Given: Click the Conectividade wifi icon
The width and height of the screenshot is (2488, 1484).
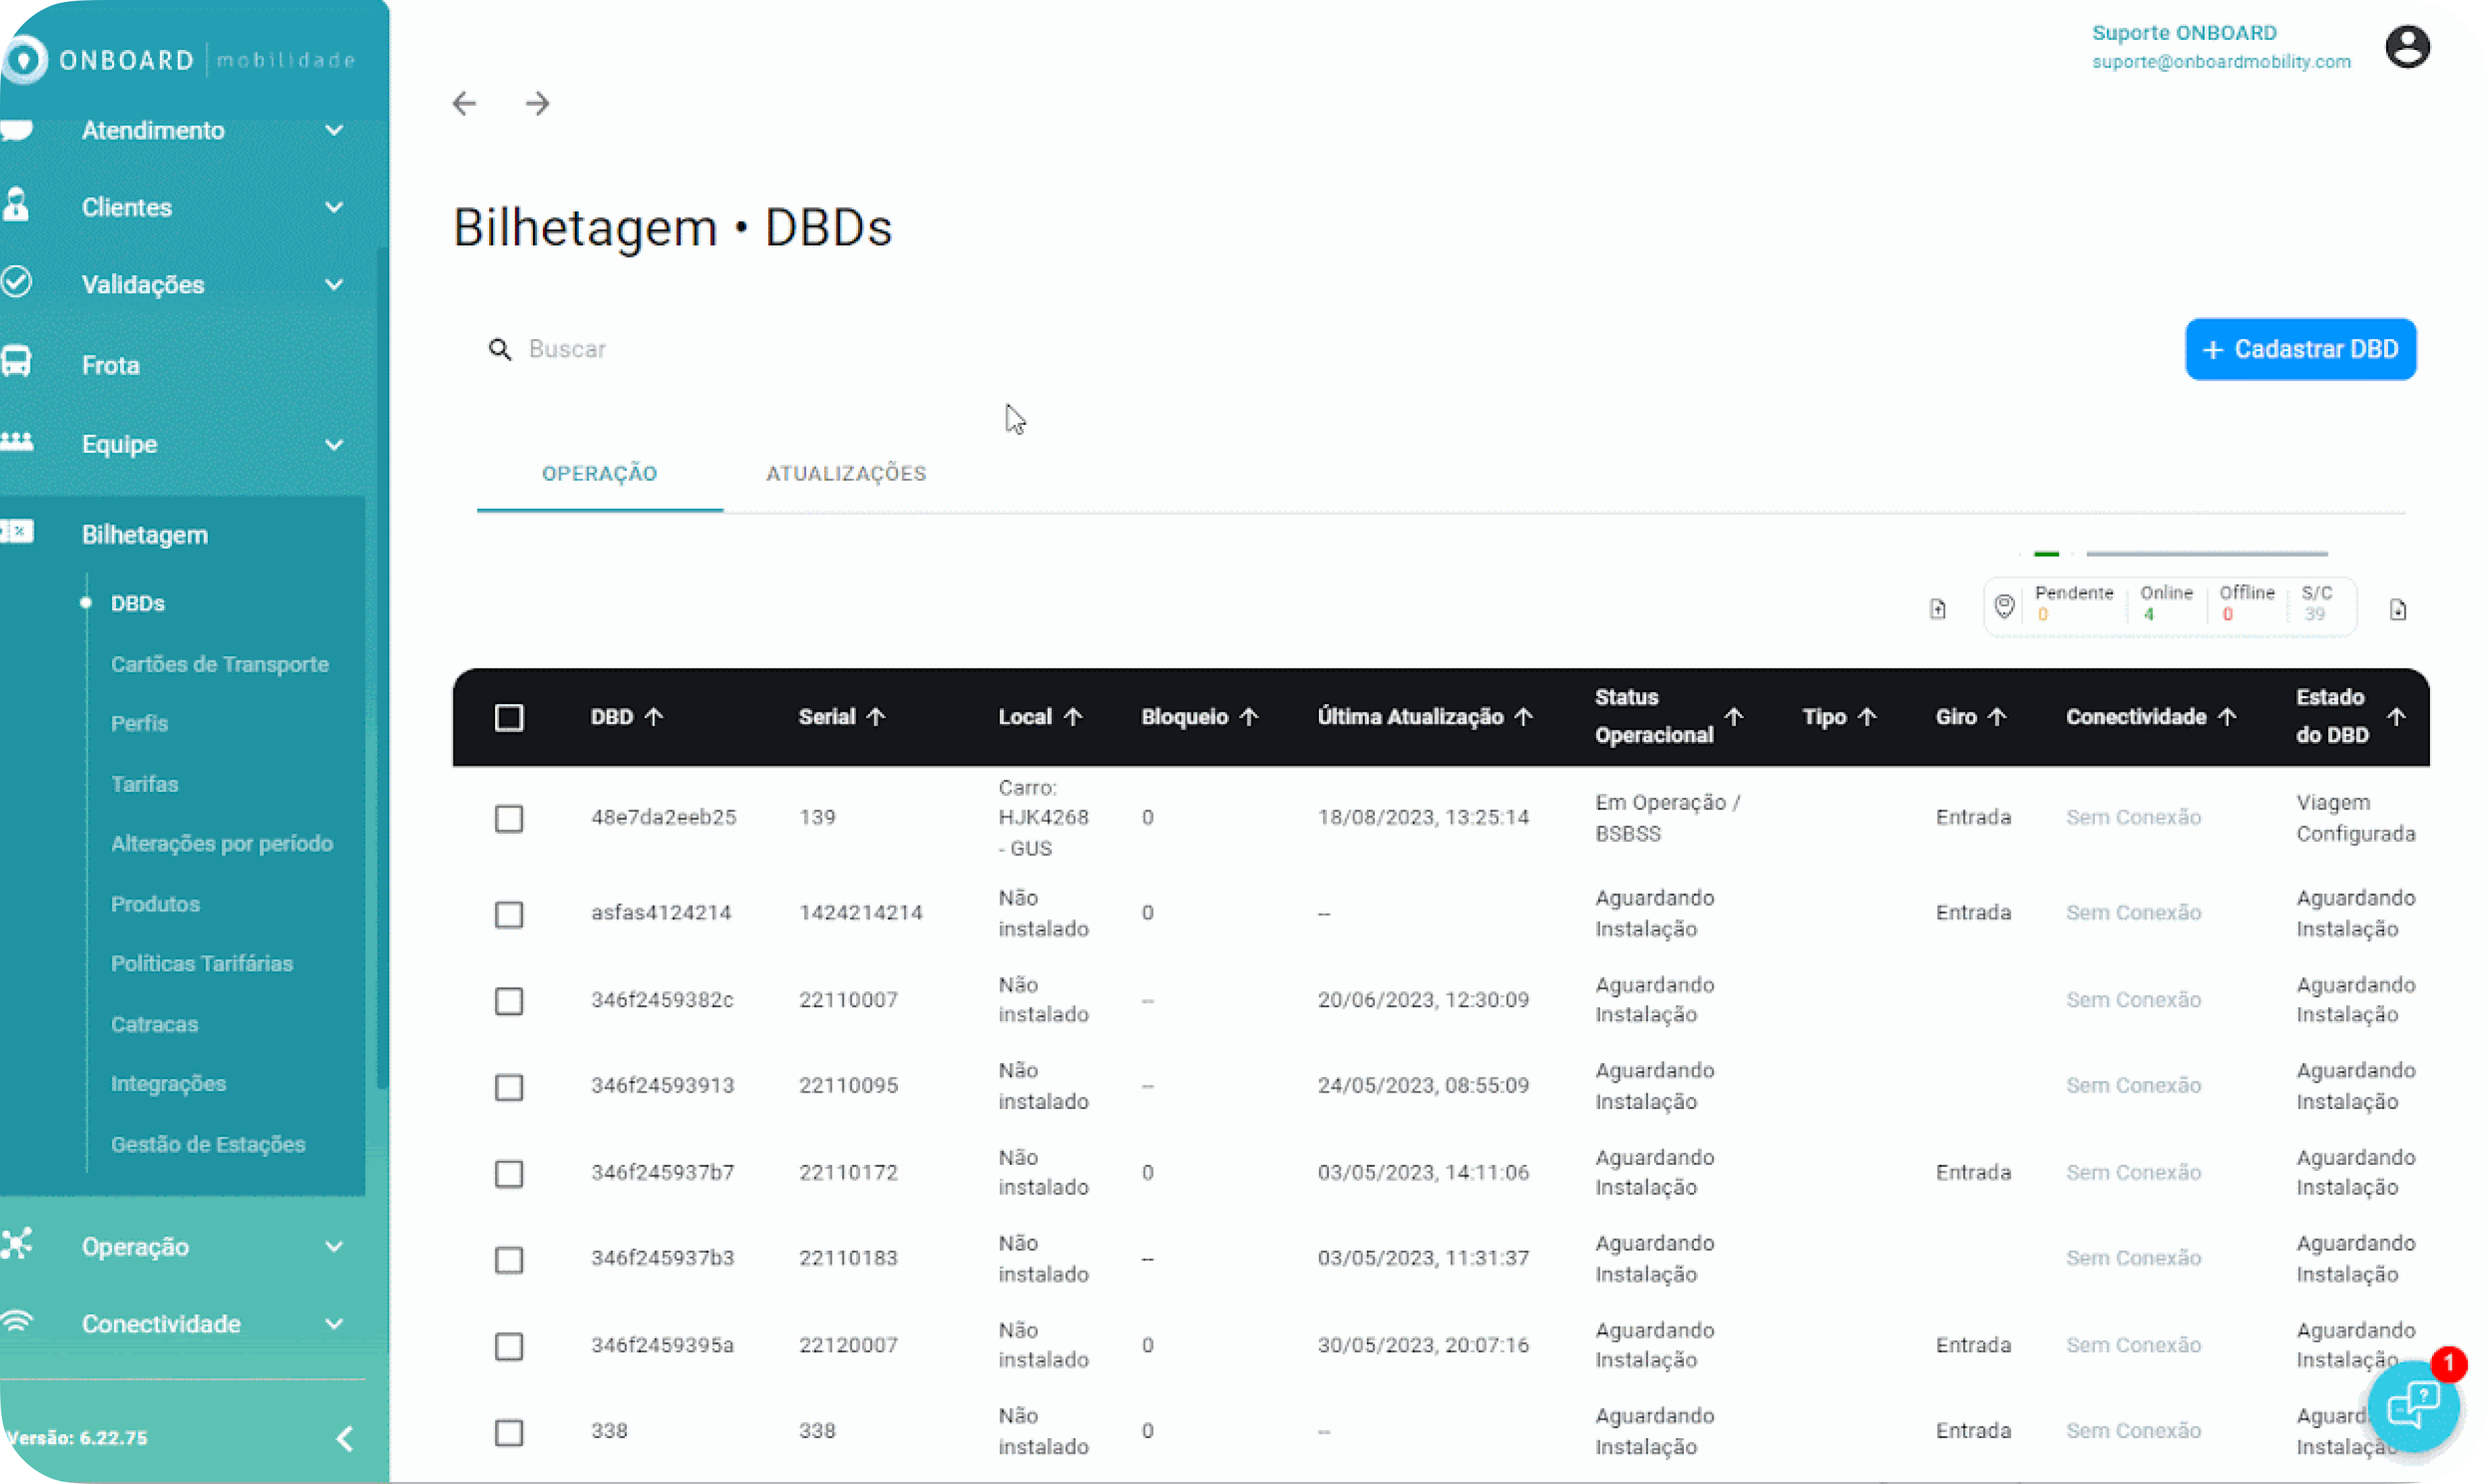Looking at the screenshot, I should coord(17,1322).
